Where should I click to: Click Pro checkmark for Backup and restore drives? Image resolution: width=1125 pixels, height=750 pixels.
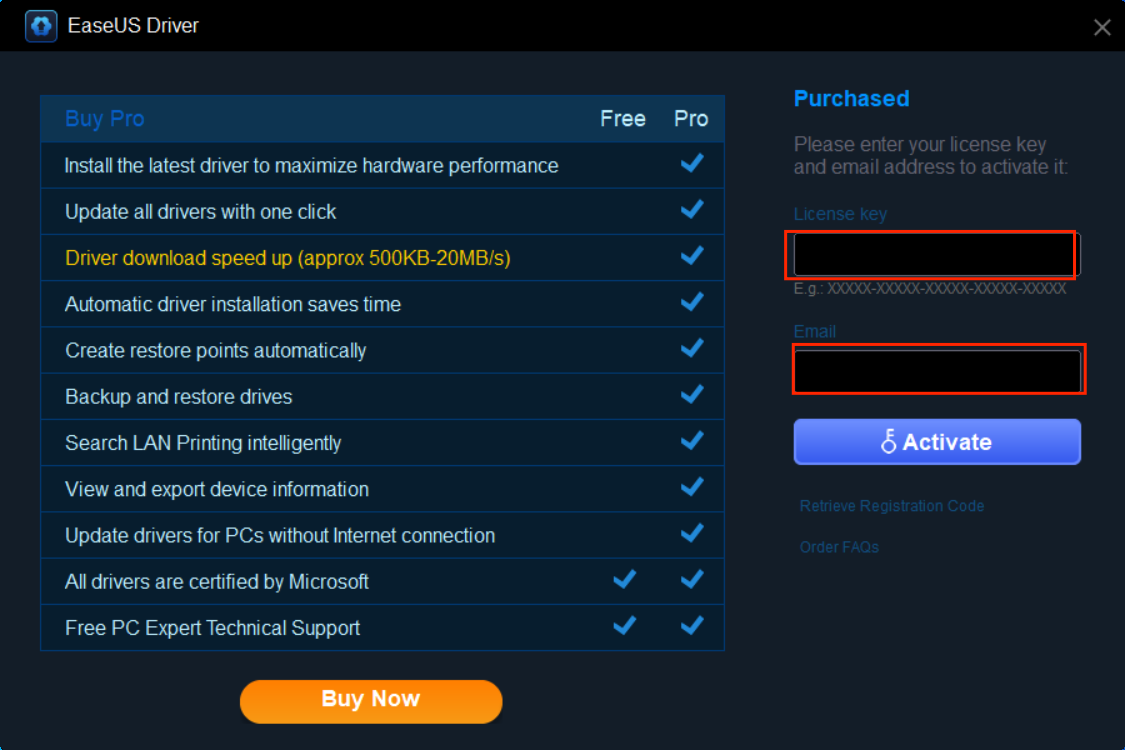tap(691, 395)
